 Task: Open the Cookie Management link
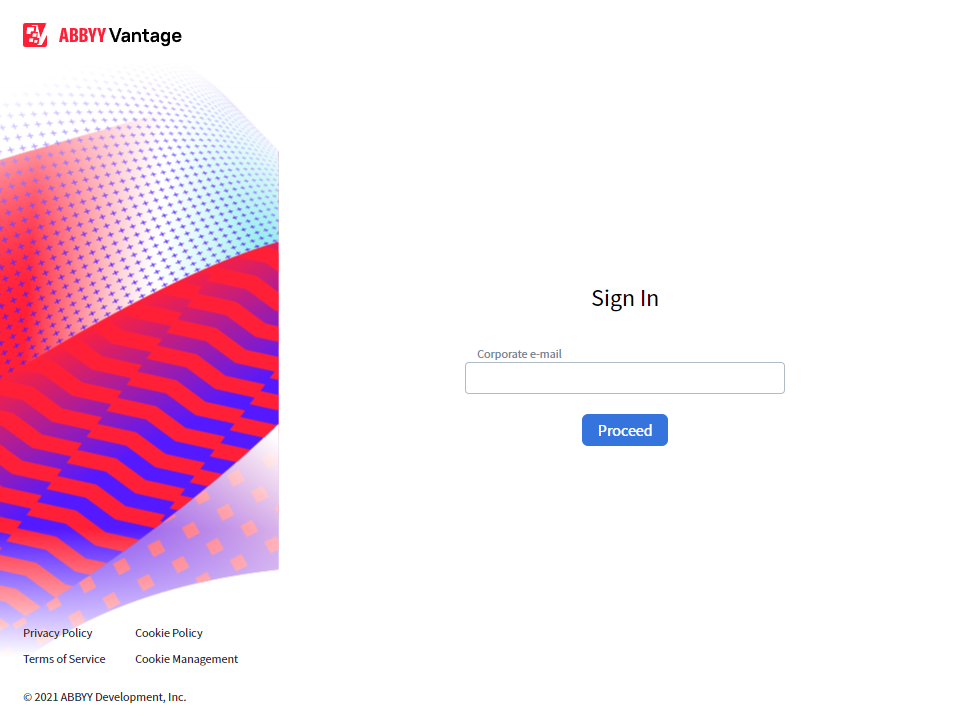tap(186, 659)
